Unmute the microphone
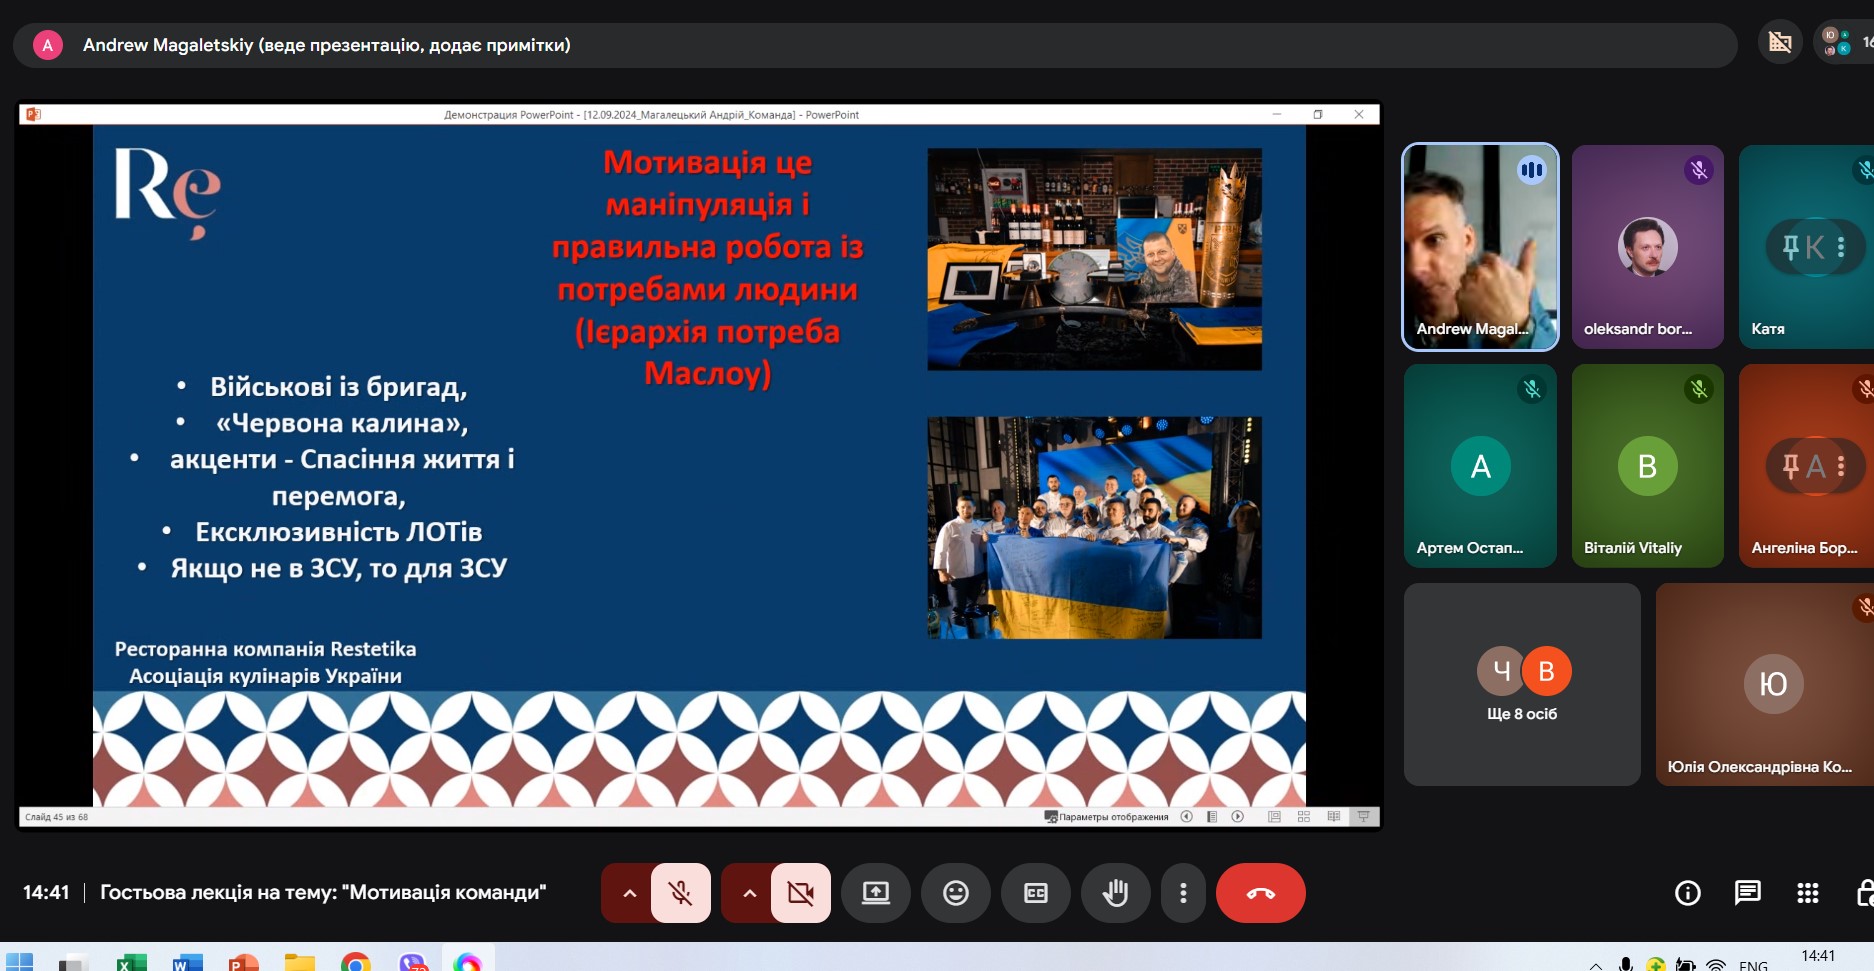The height and width of the screenshot is (971, 1874). (680, 893)
